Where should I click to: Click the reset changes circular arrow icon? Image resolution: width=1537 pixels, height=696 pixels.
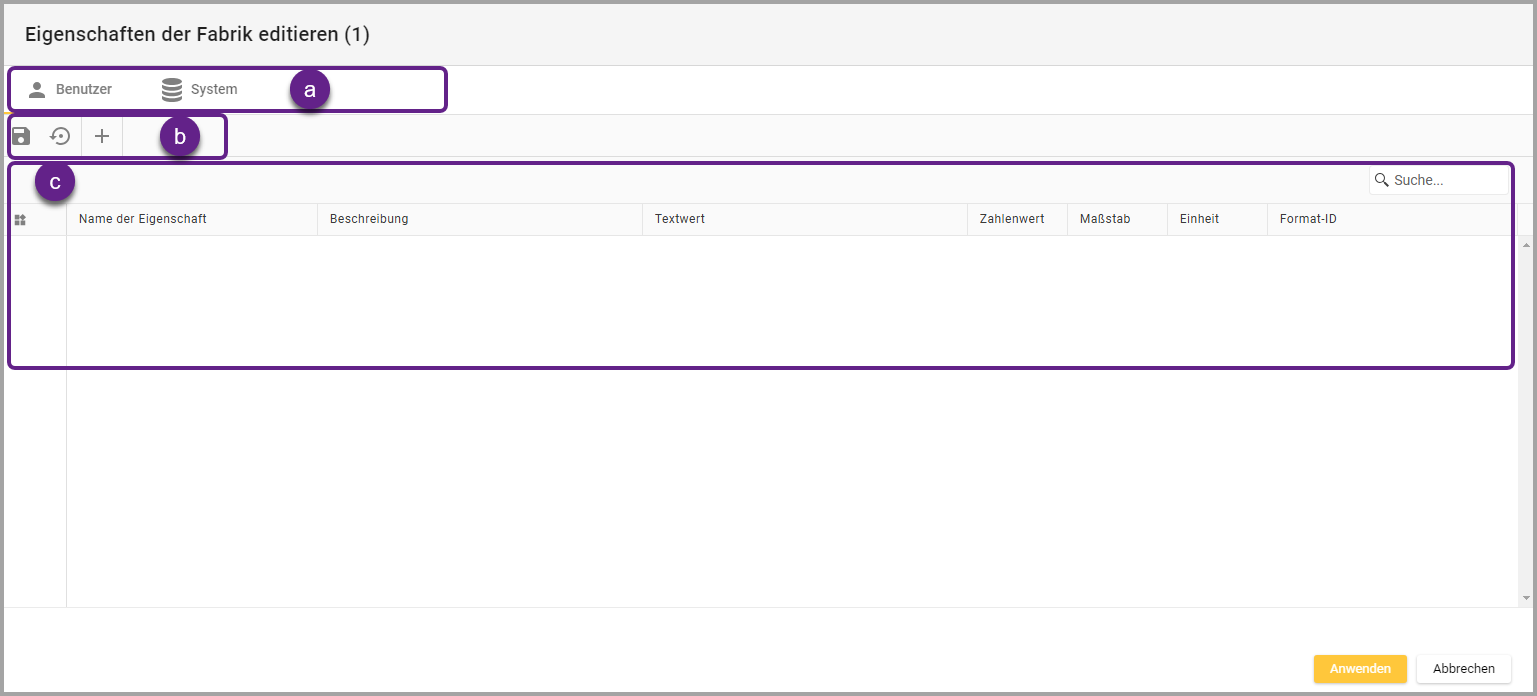click(x=61, y=136)
